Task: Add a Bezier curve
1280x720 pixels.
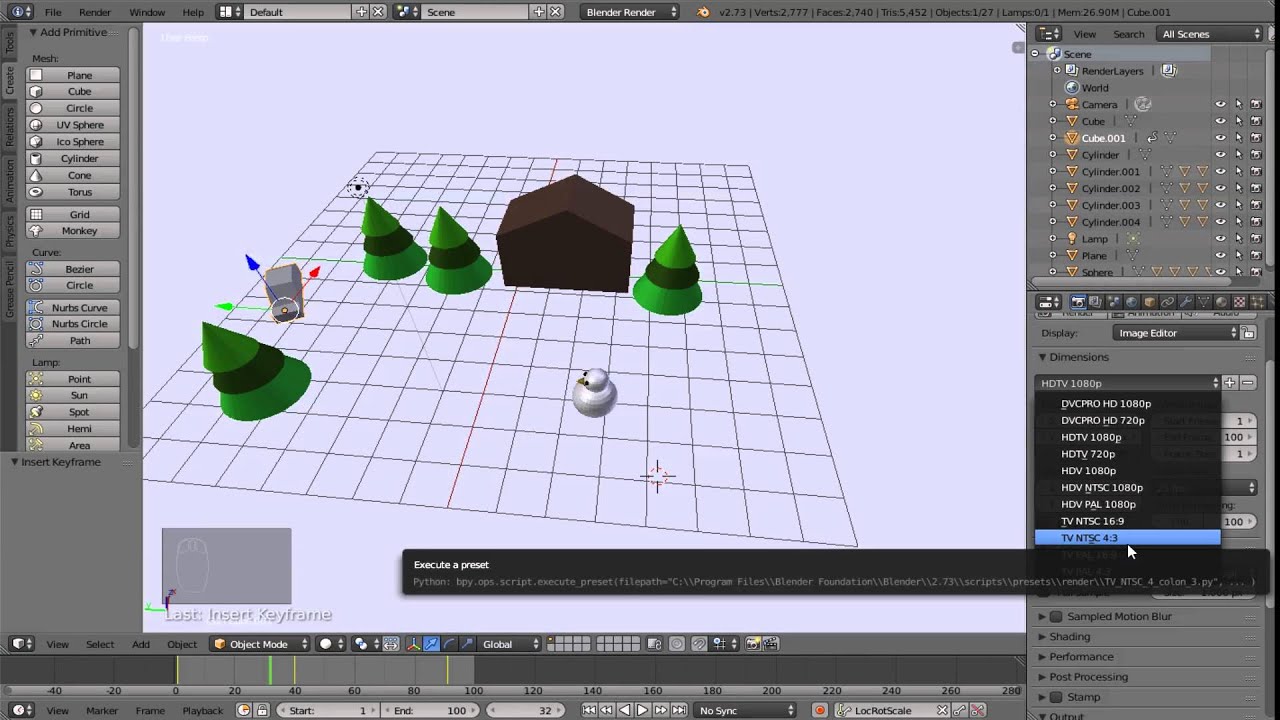Action: (72, 269)
